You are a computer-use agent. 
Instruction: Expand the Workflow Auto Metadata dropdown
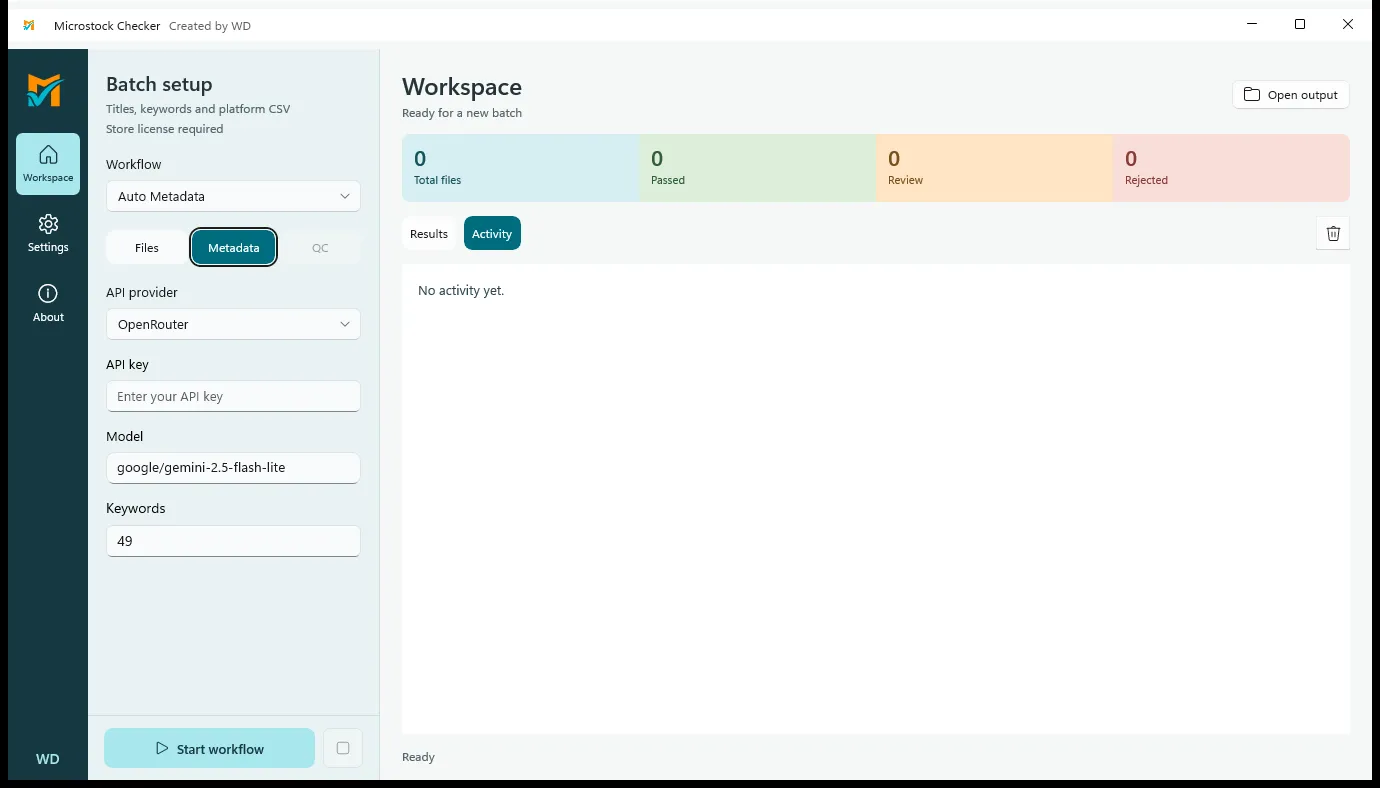pyautogui.click(x=233, y=196)
